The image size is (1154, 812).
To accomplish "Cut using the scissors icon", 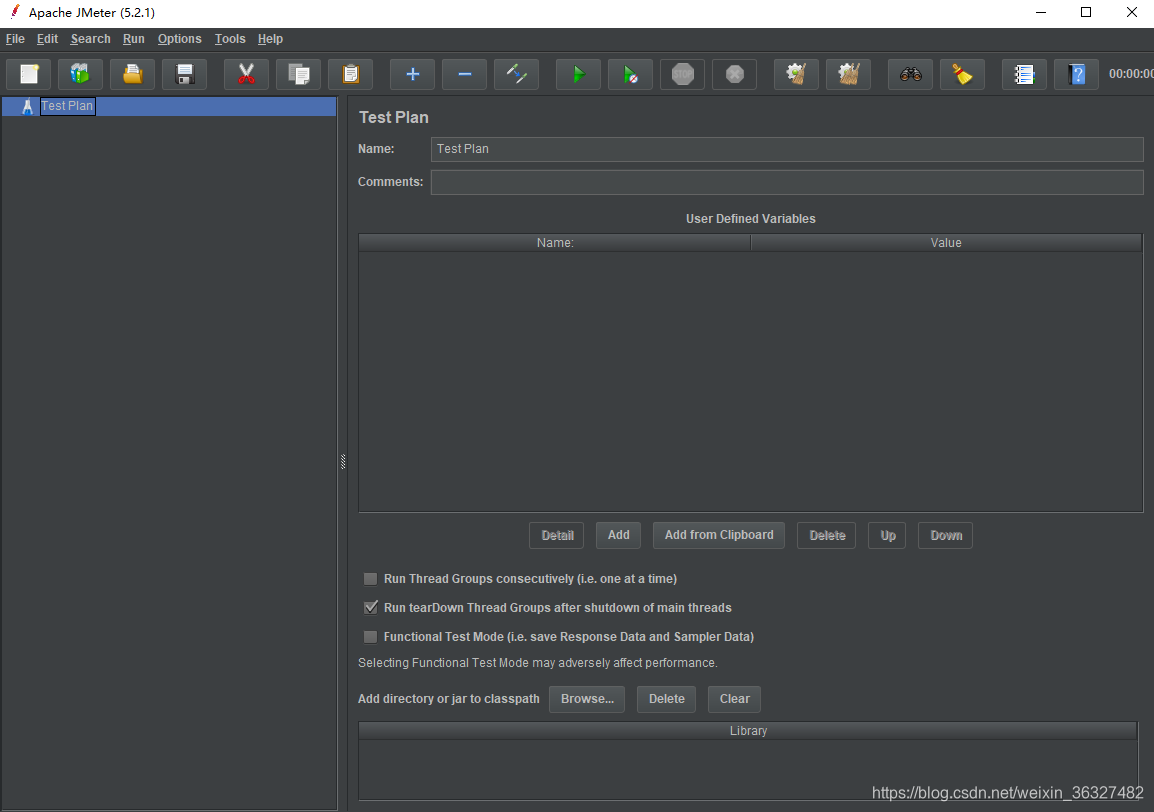I will pyautogui.click(x=246, y=74).
